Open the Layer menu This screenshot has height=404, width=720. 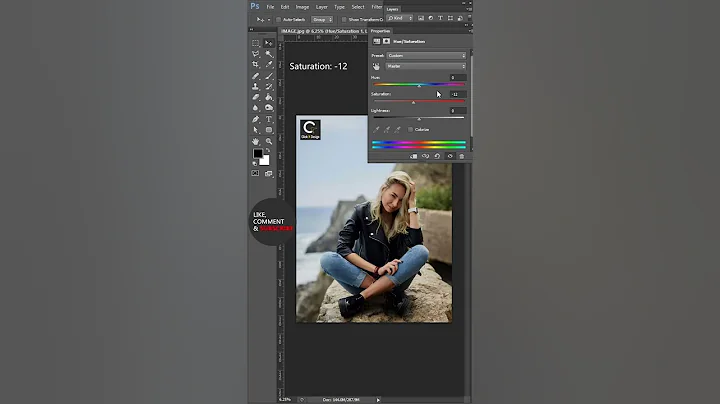point(321,7)
